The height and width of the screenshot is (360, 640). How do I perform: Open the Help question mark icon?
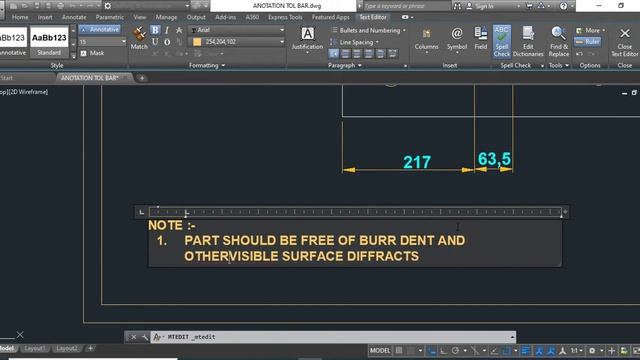563,6
